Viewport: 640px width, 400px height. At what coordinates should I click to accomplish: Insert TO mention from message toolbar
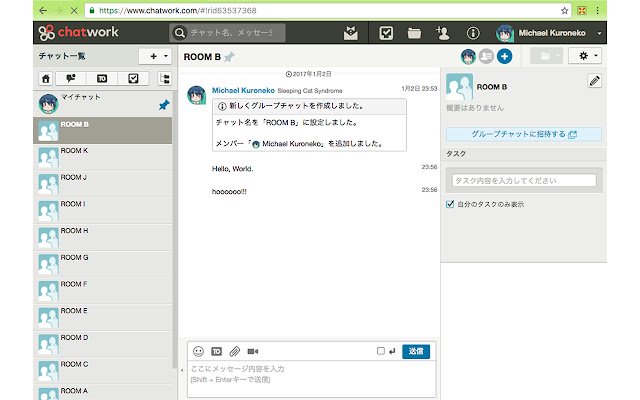click(x=216, y=351)
